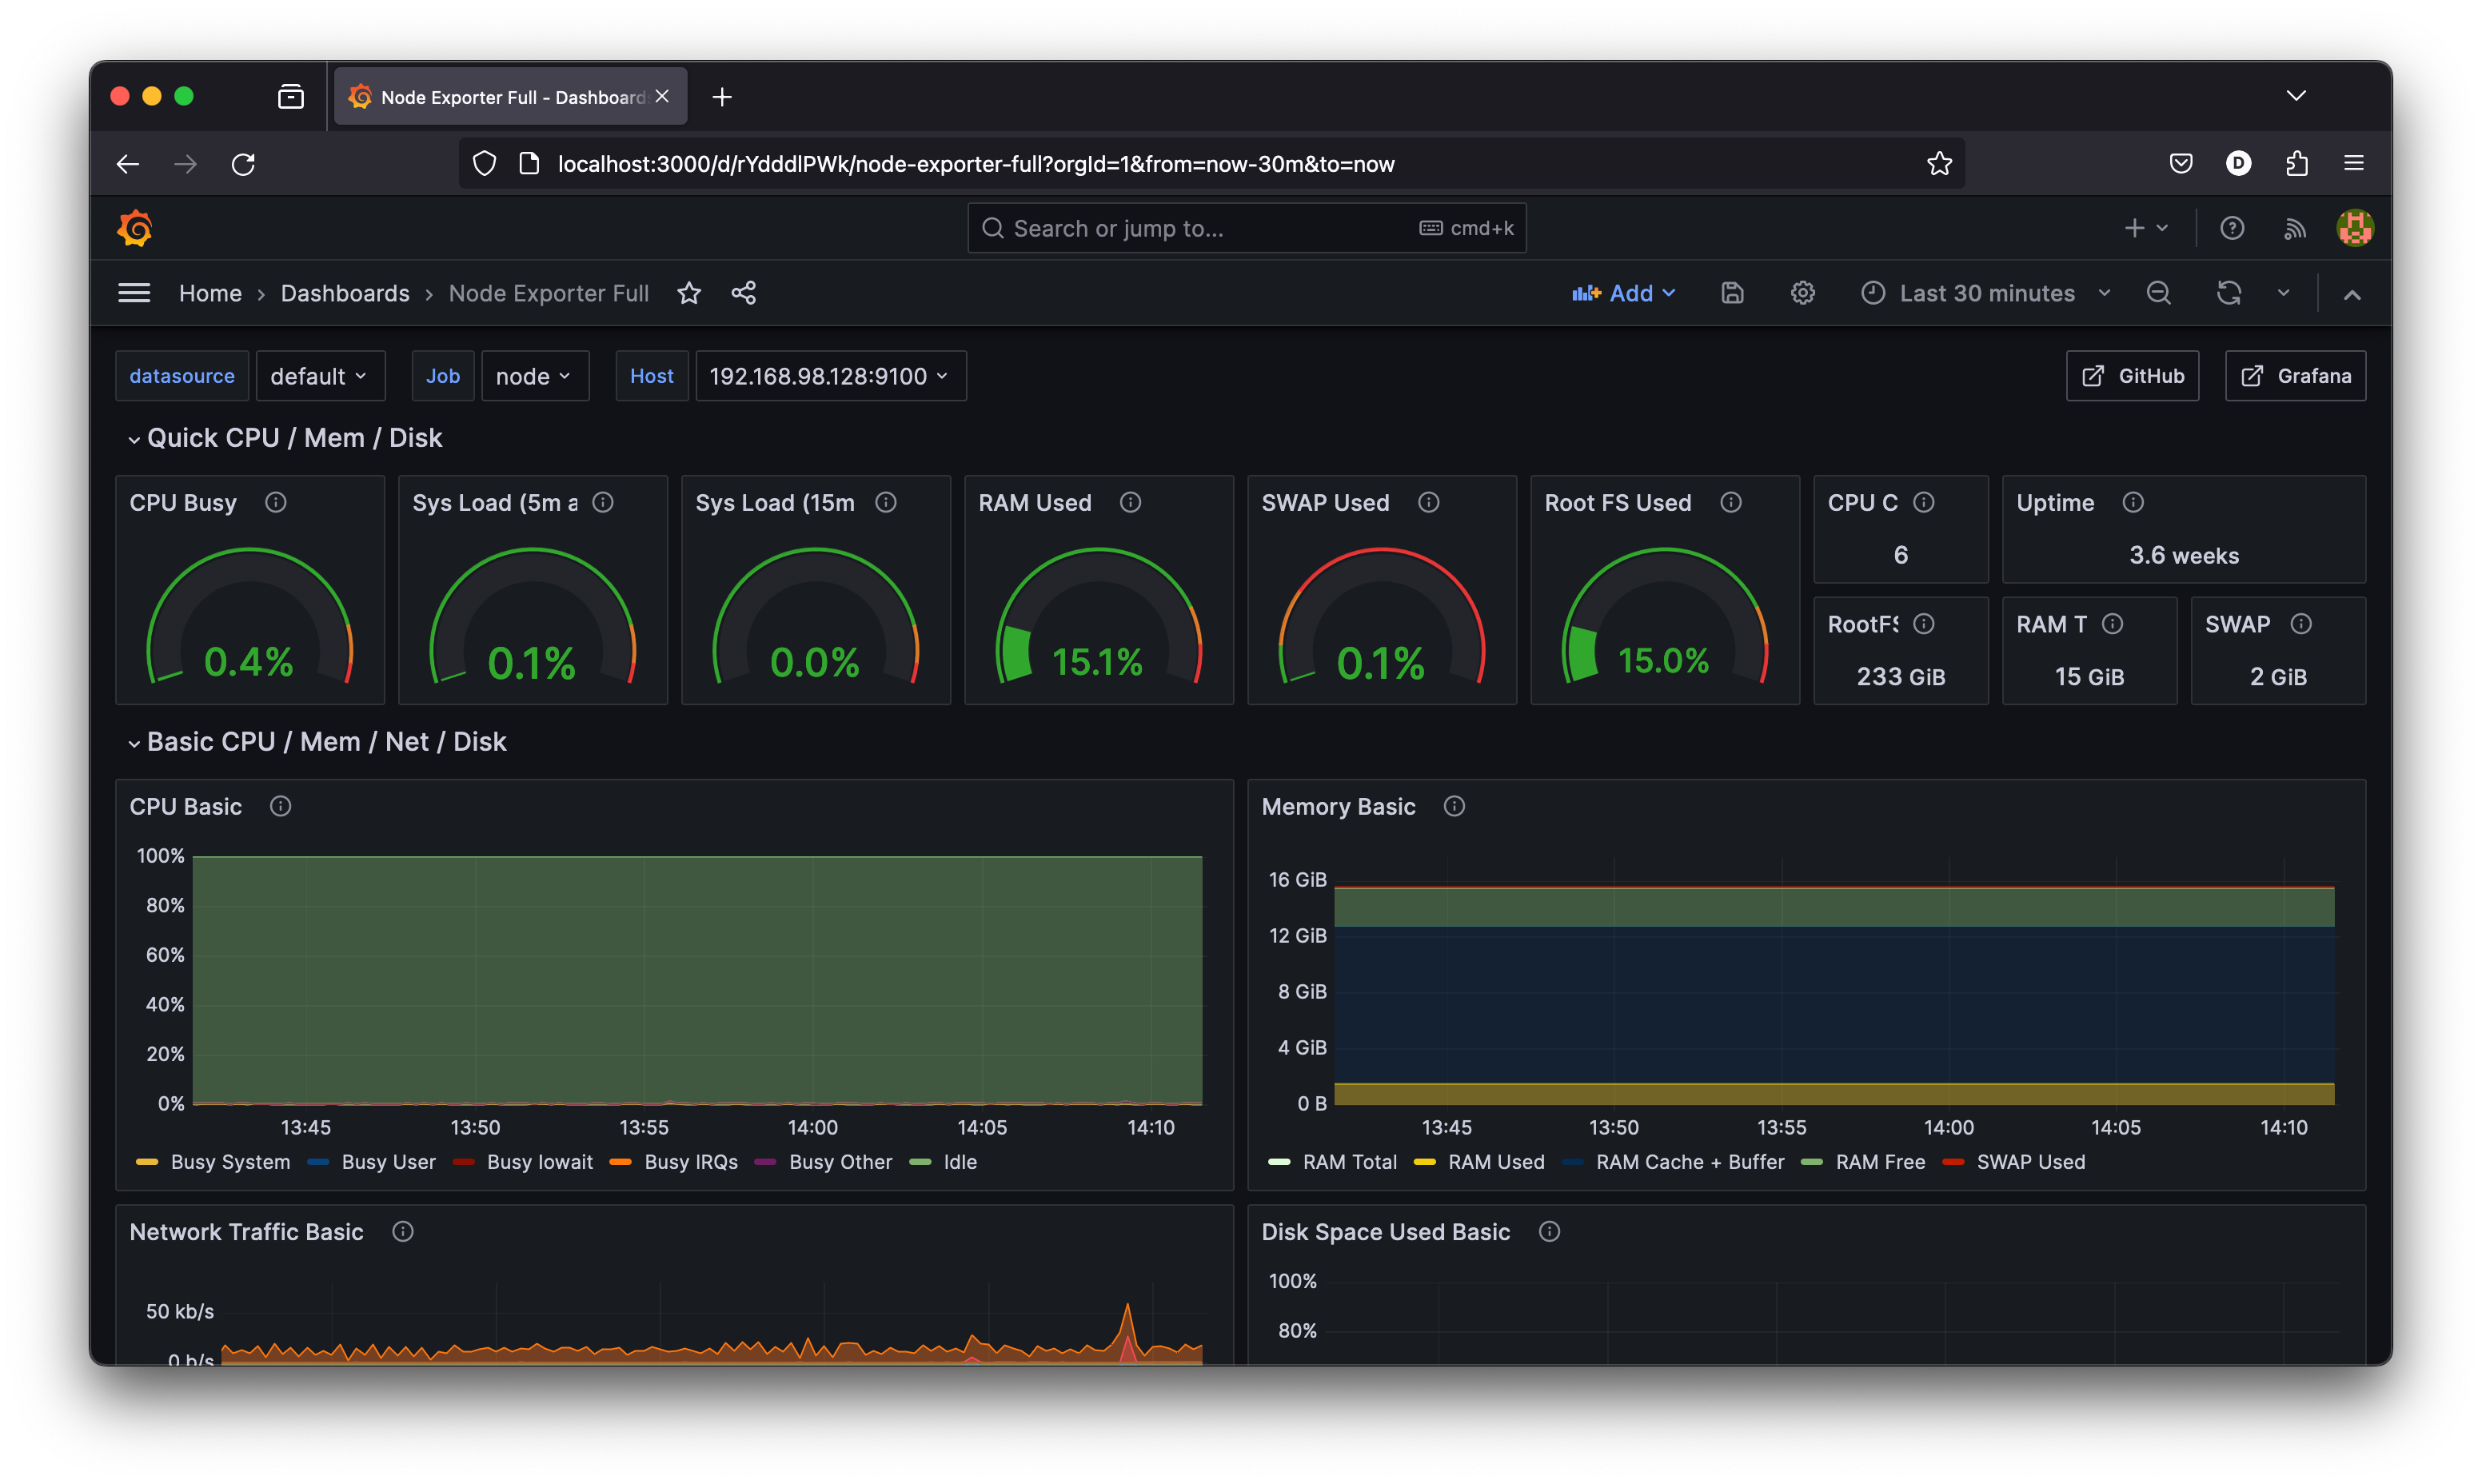Image resolution: width=2482 pixels, height=1484 pixels.
Task: Click the Grafana logo home icon
Action: (135, 229)
